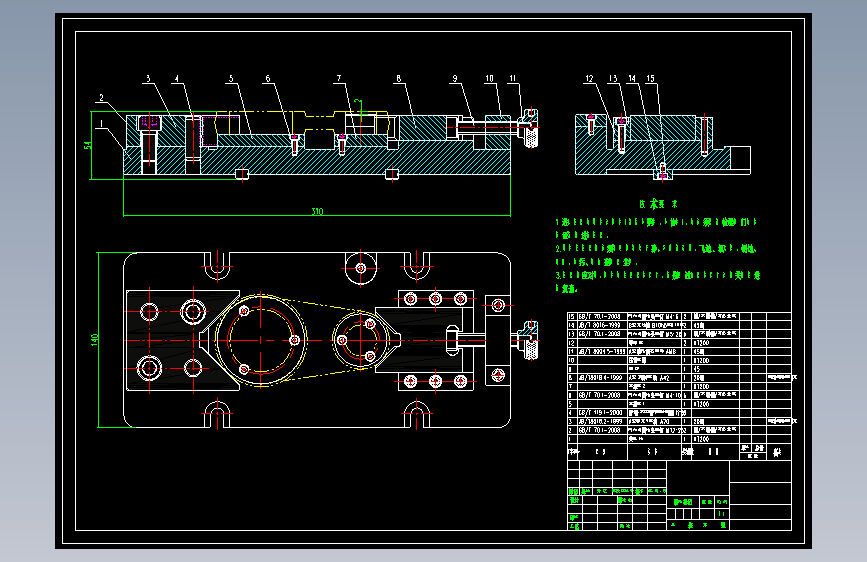Click row 3 index cell in parts table
The width and height of the screenshot is (867, 562).
[572, 421]
